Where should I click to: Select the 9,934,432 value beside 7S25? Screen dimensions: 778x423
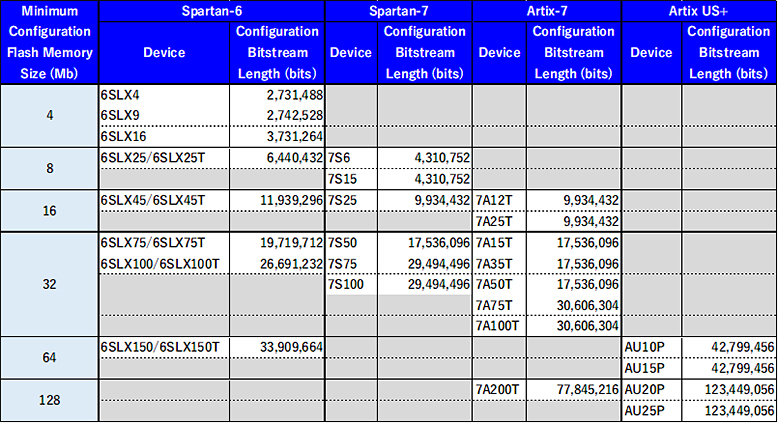tap(442, 200)
